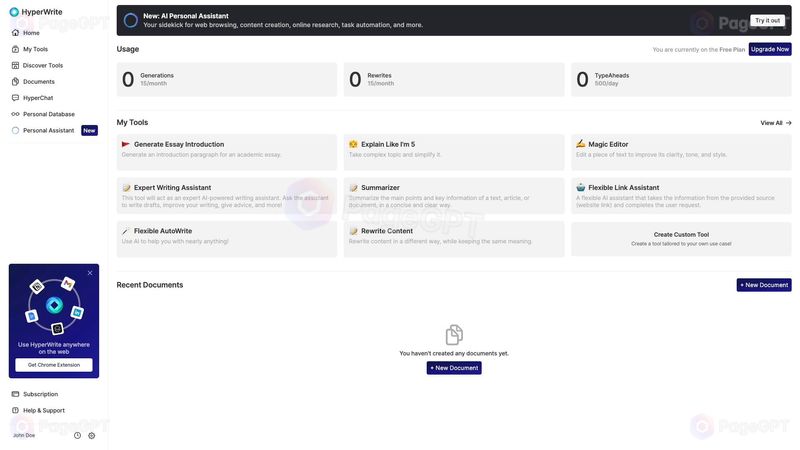Click the Flexible AutoWrite pen icon
This screenshot has height=450, width=800.
pos(126,231)
